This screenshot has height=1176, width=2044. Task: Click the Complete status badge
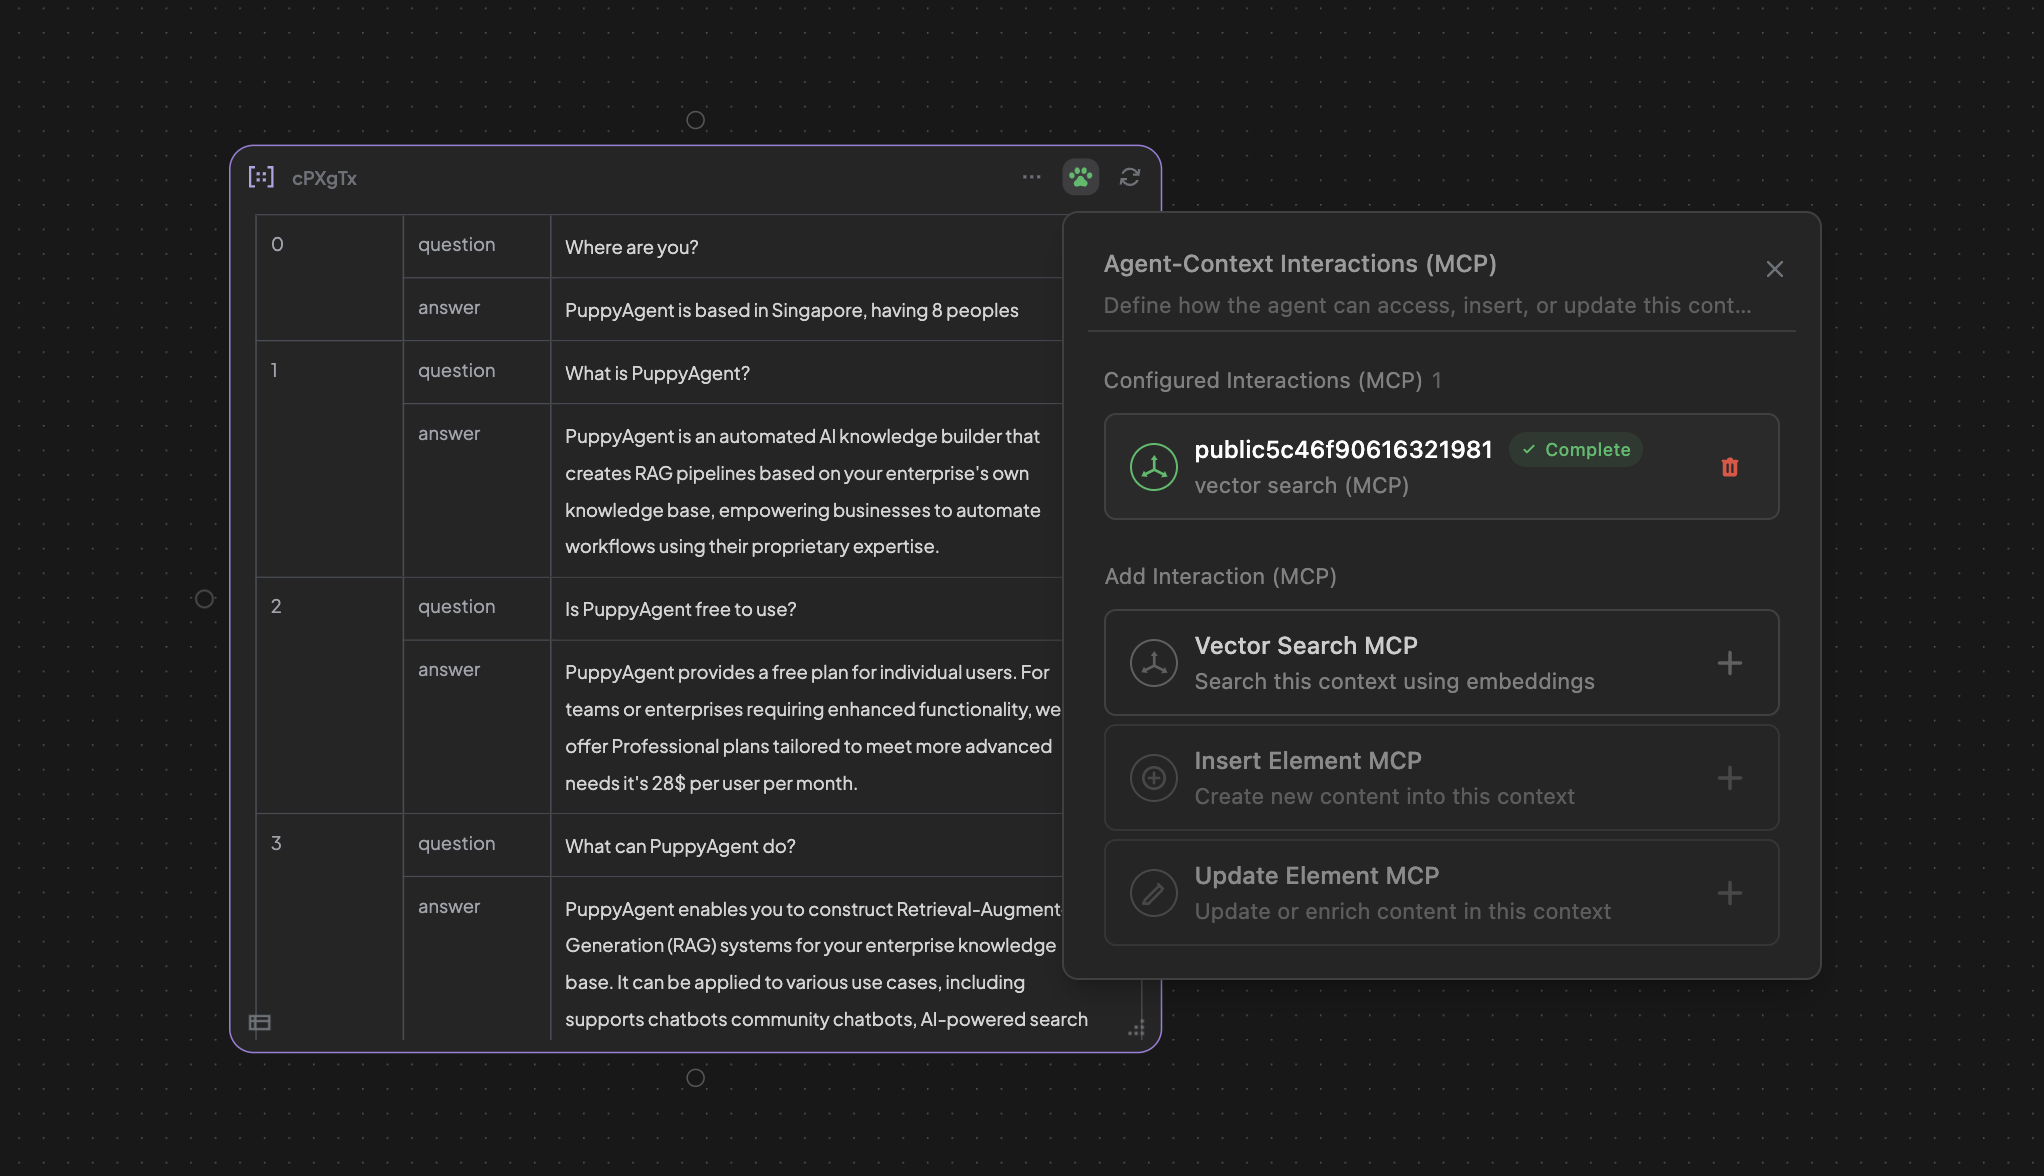pos(1576,450)
